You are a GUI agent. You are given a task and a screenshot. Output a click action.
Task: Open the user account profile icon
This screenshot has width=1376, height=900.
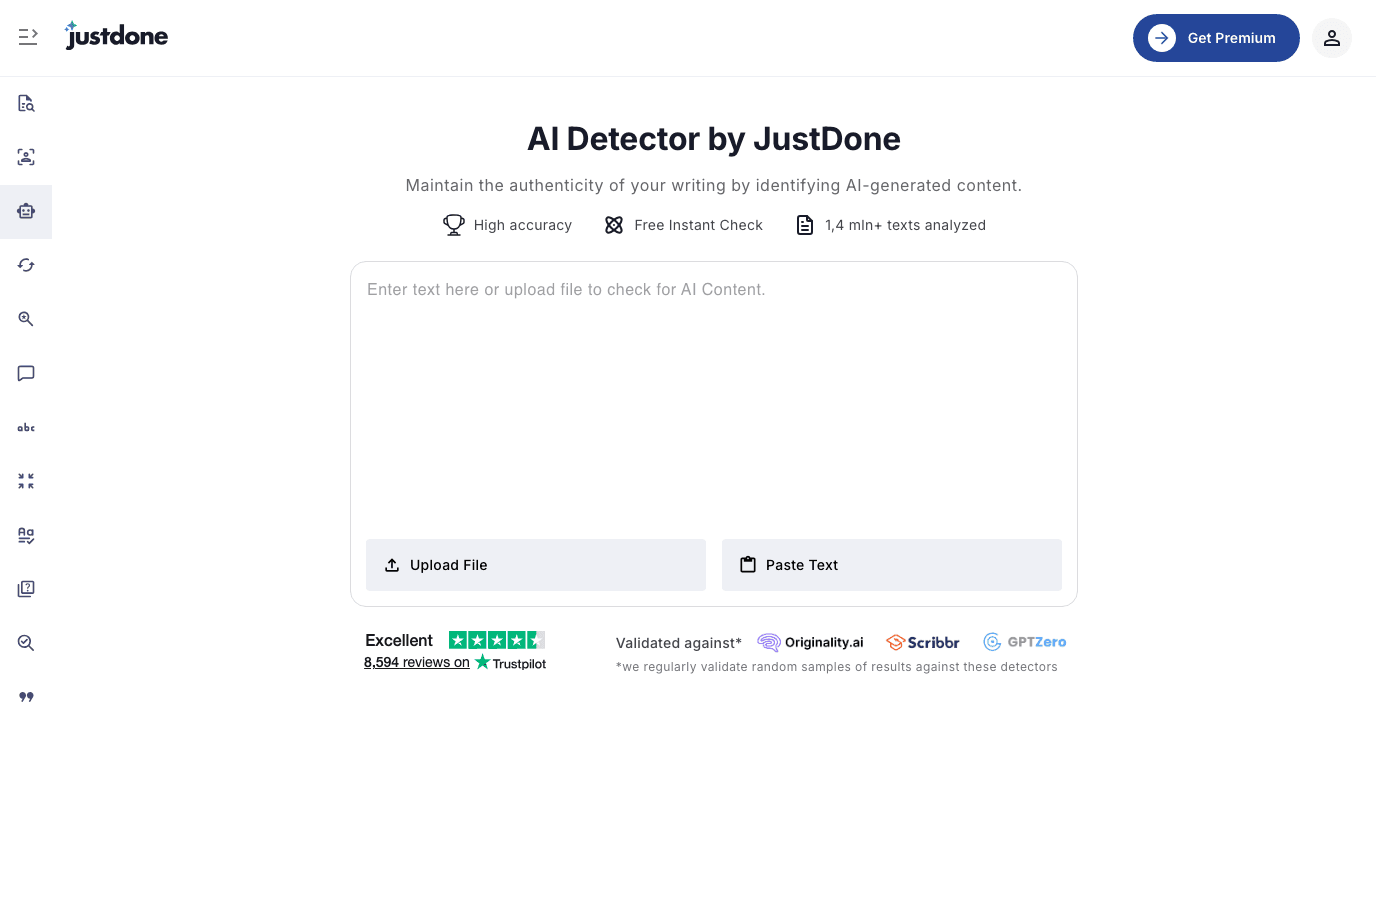click(1332, 38)
